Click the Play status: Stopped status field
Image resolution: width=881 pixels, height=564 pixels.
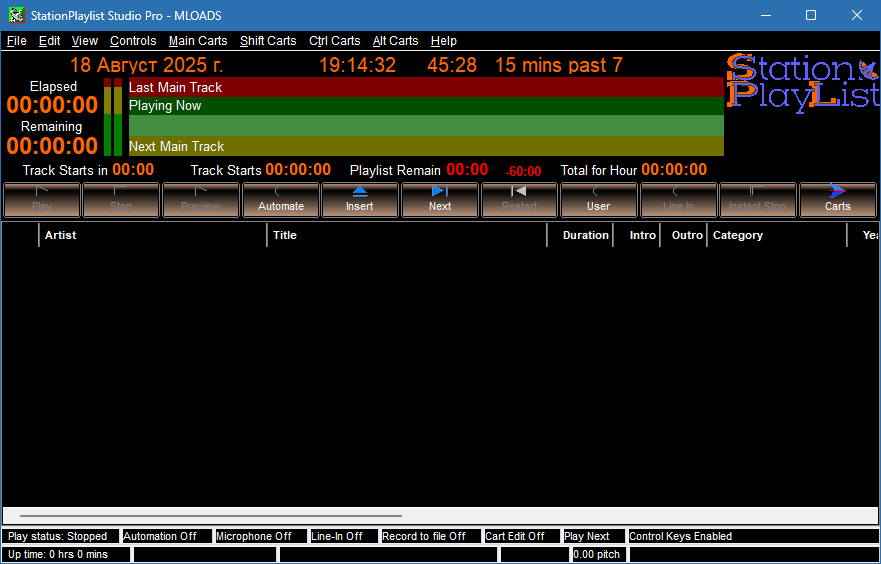[60, 536]
